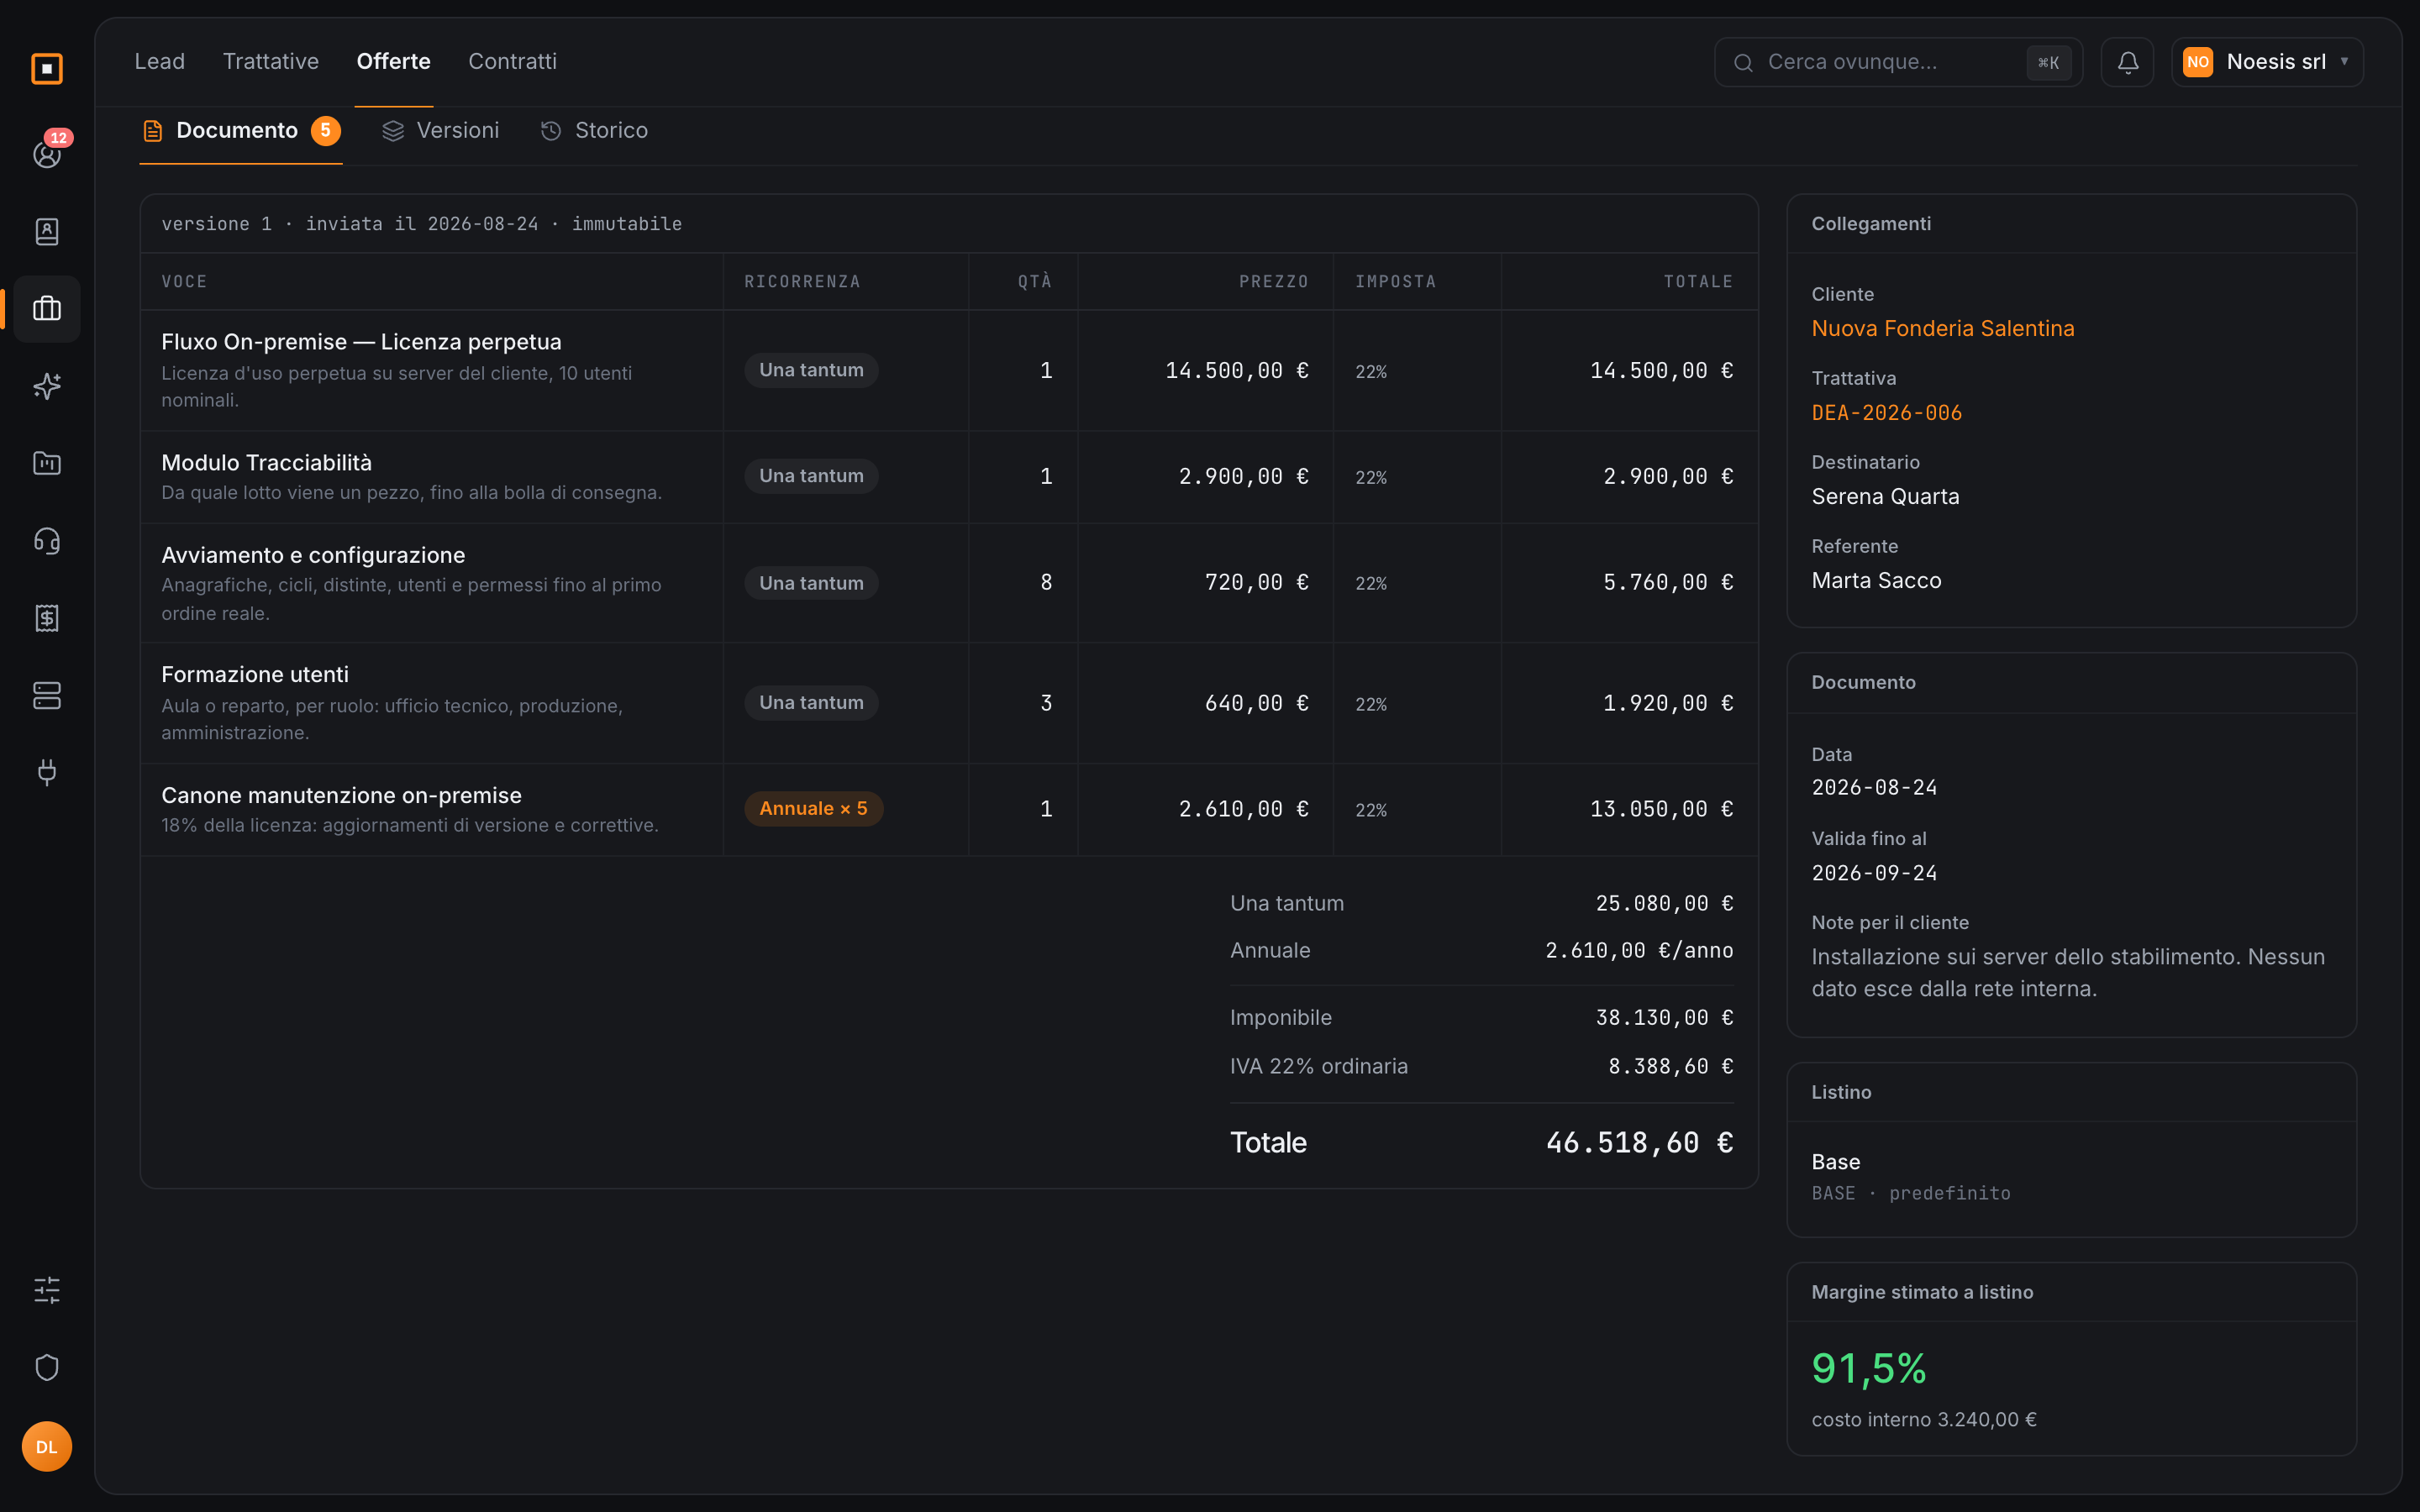Select the Documento tab

[x=241, y=131]
